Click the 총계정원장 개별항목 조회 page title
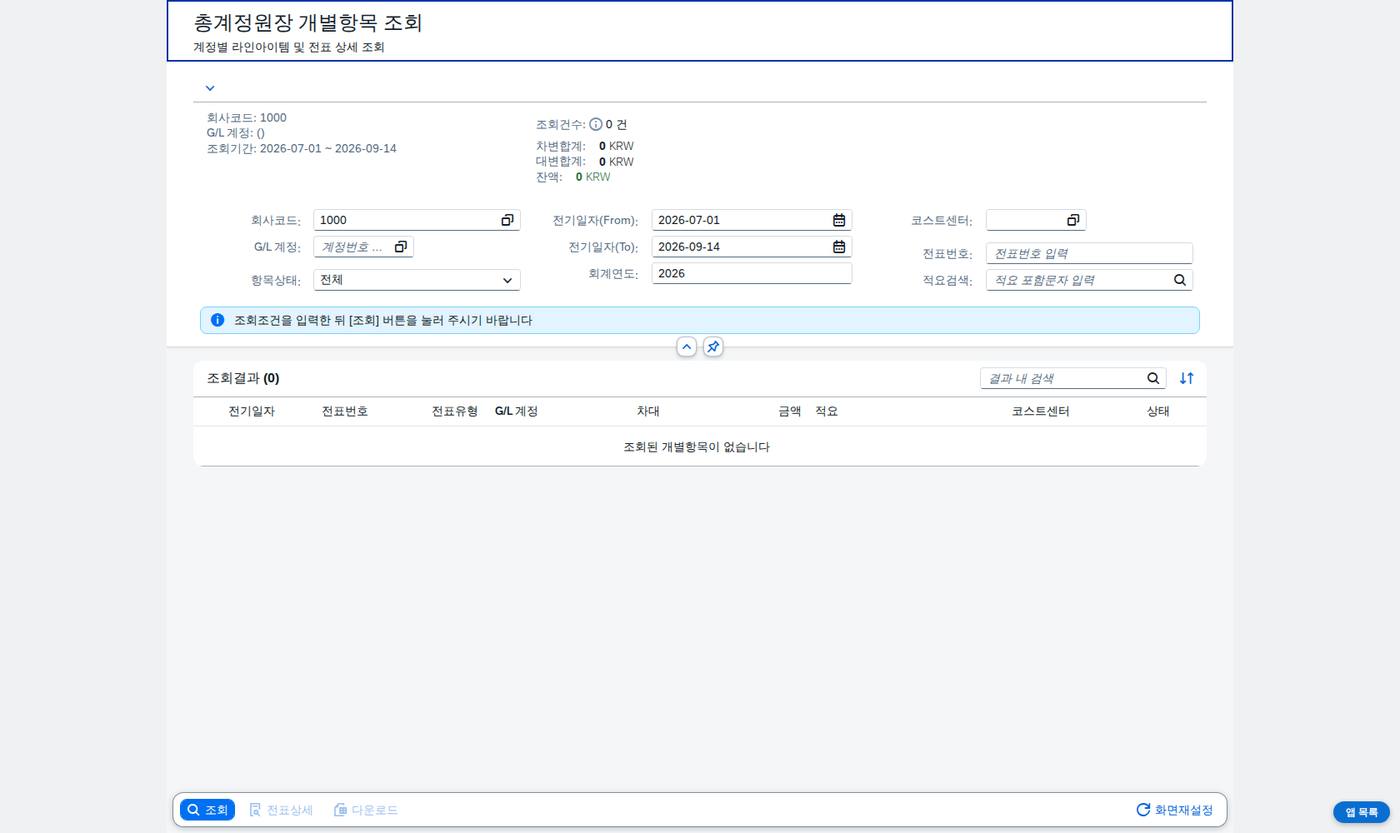Viewport: 1400px width, 833px height. pyautogui.click(x=308, y=22)
